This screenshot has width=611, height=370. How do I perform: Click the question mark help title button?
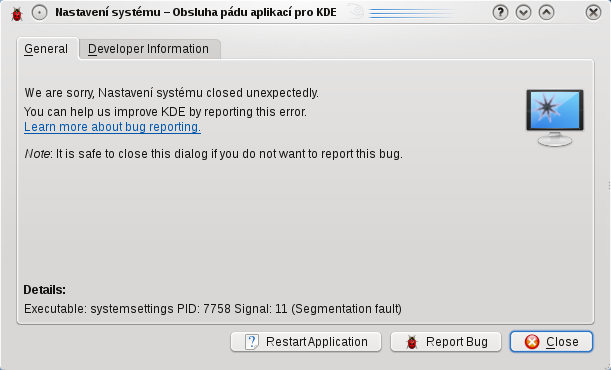click(500, 12)
